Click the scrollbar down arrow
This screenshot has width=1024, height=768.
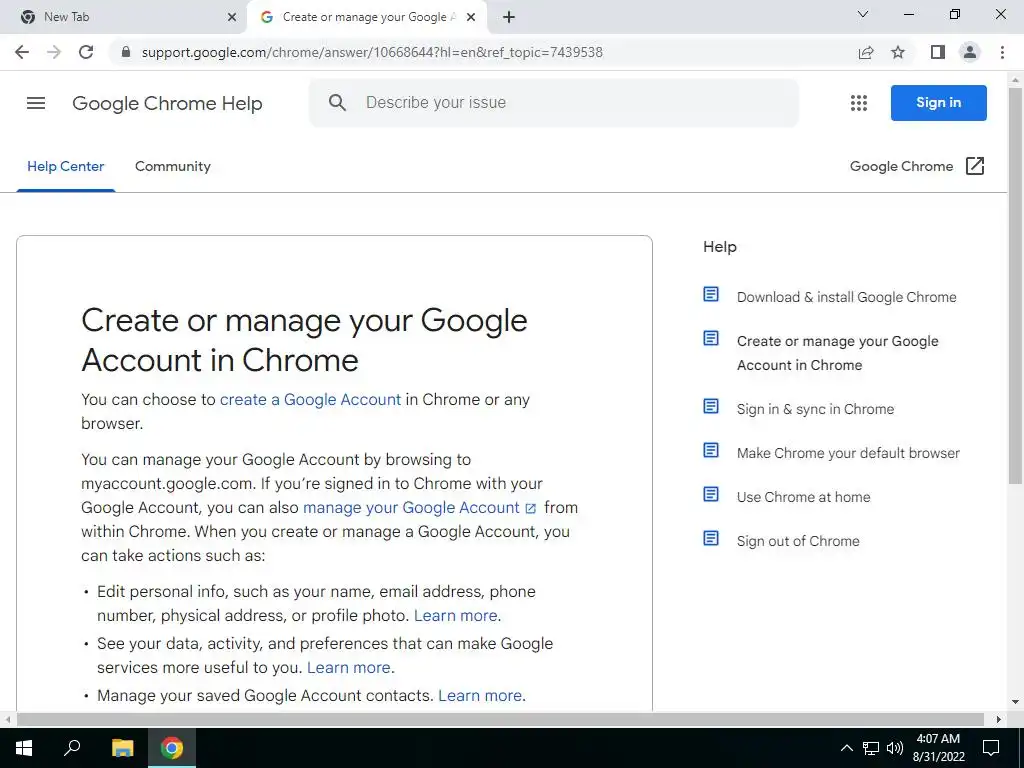1015,702
